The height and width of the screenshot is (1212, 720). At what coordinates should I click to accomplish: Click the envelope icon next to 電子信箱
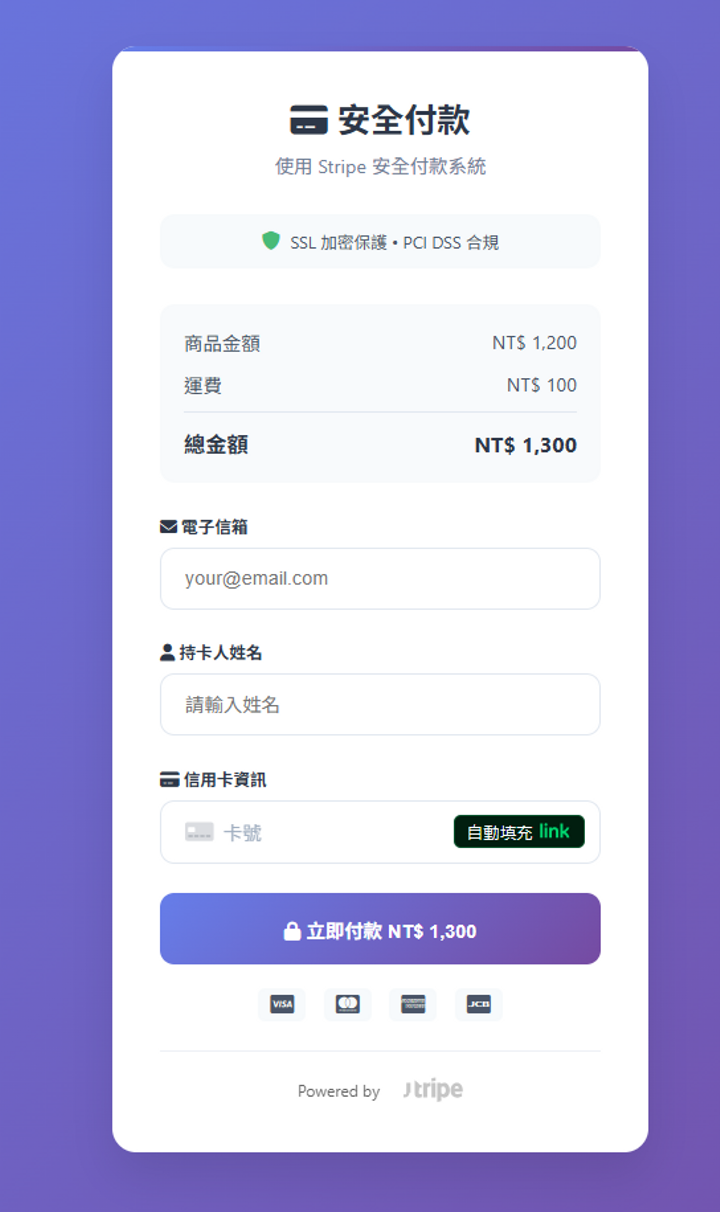(x=168, y=526)
